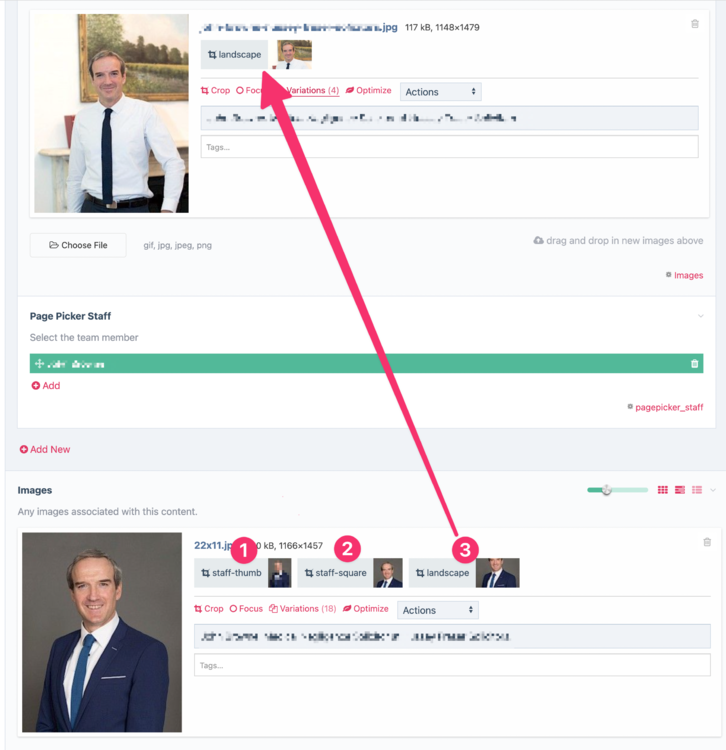Click the Tags field under 22x11.jpg
This screenshot has height=750, width=726.
point(452,665)
